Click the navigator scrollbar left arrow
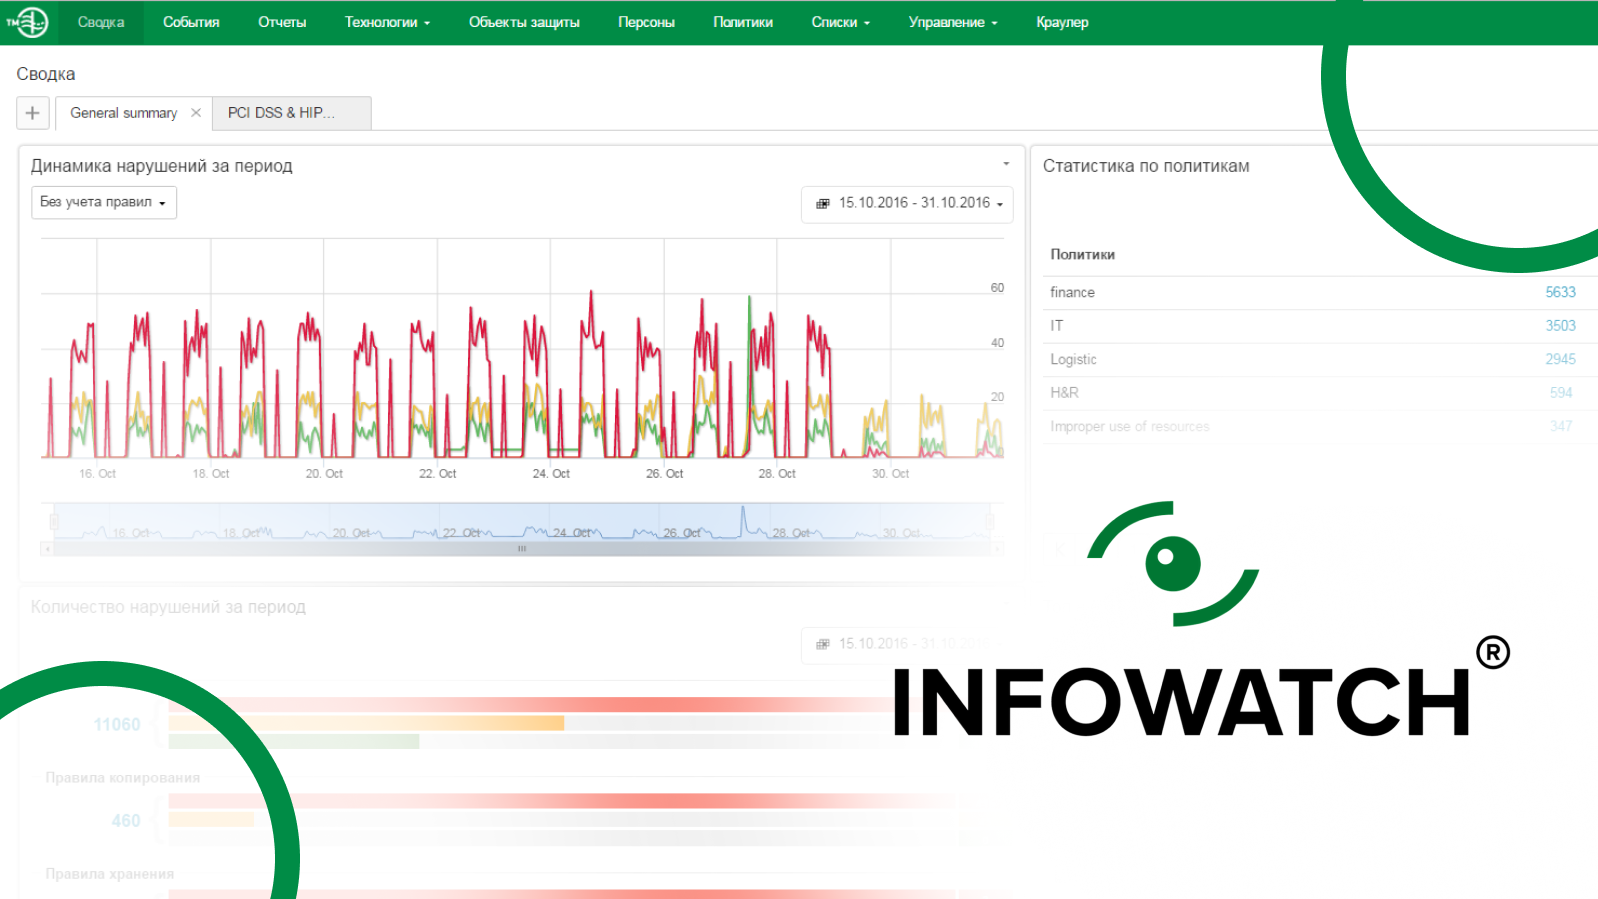The image size is (1598, 899). coord(46,548)
